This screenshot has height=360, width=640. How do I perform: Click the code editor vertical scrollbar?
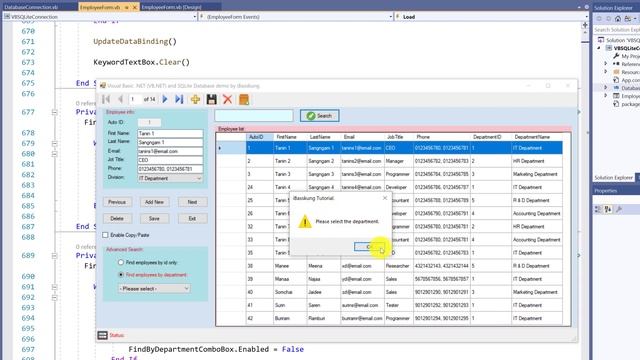[x=585, y=196]
